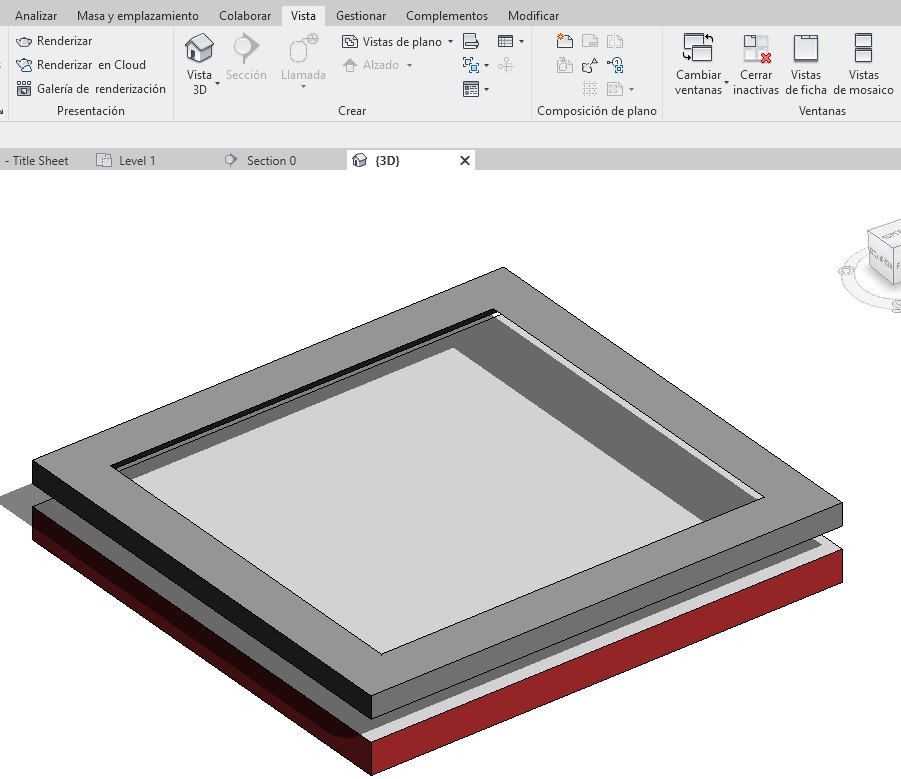Click the Cerrar inactivas icon
This screenshot has height=779, width=901.
coord(755,49)
